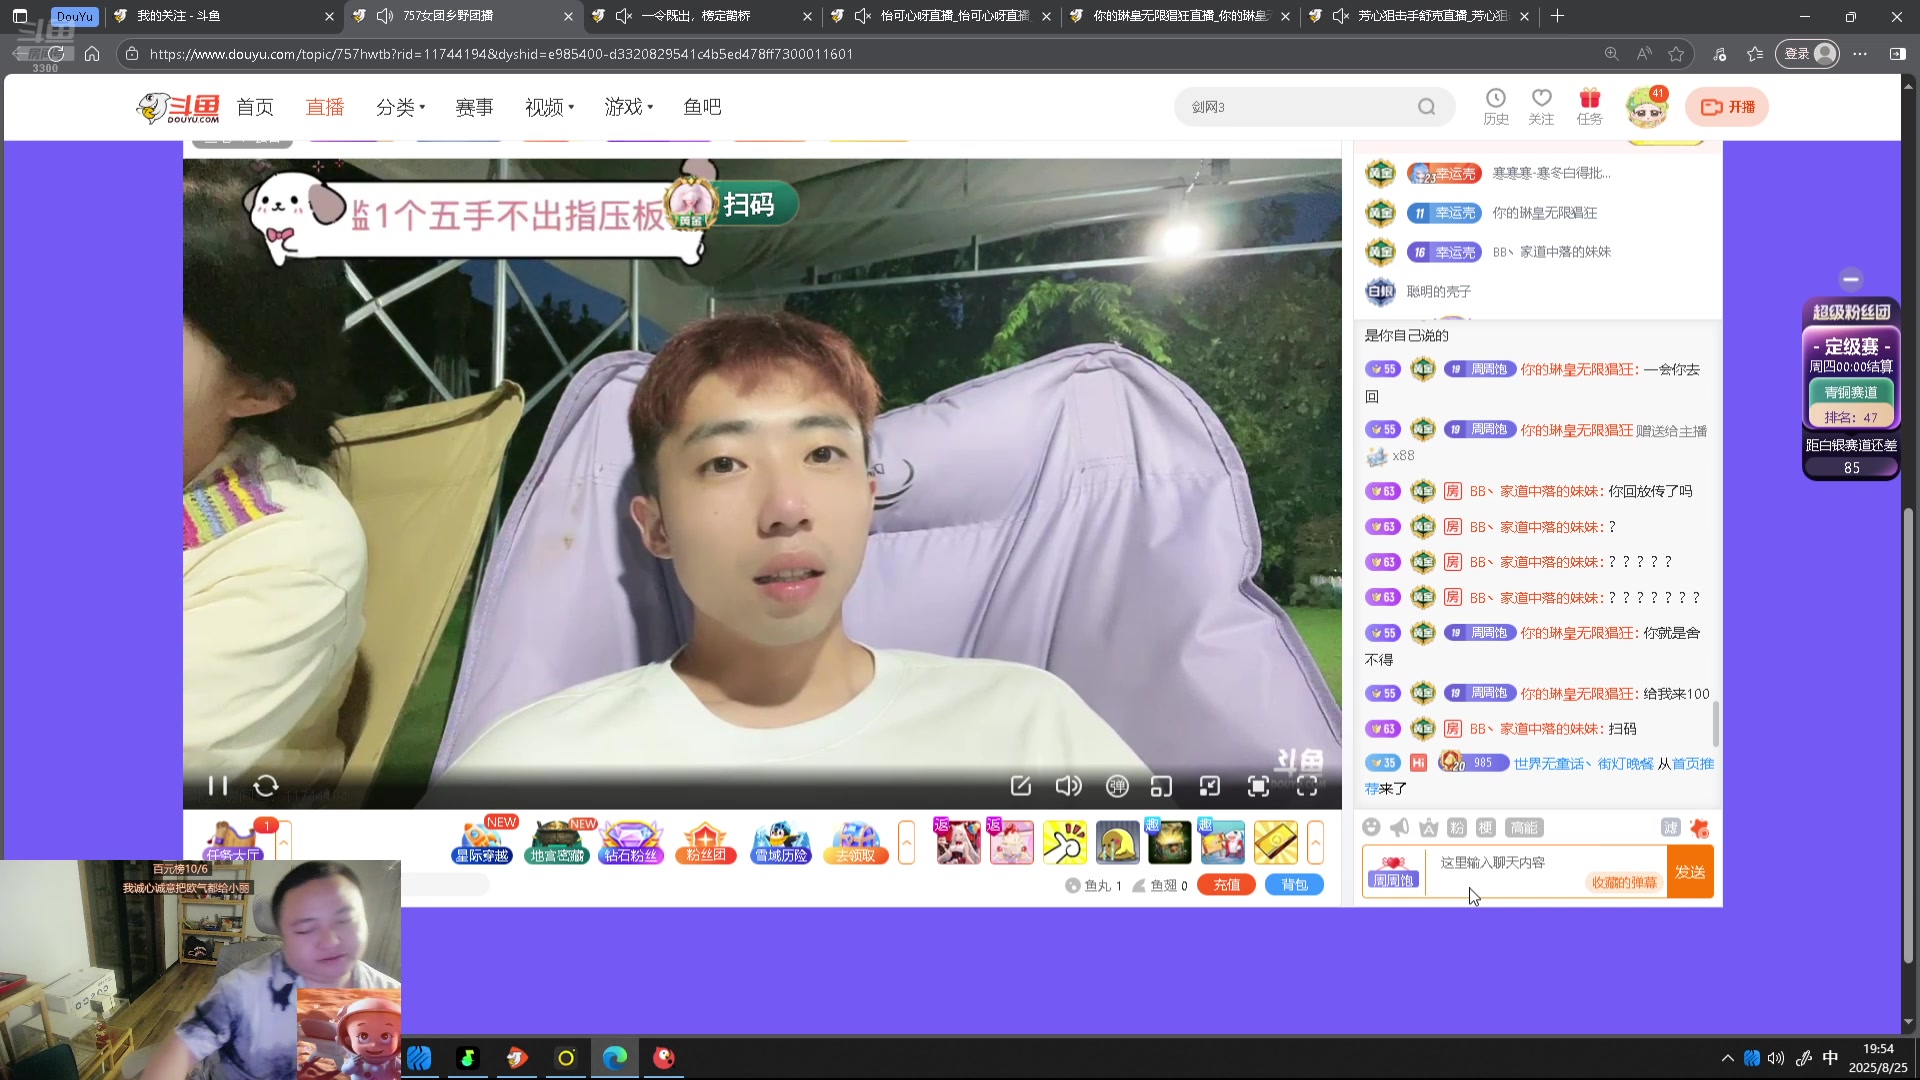Open the danmaku text style crown icon
The image size is (1920, 1080).
[x=1428, y=827]
